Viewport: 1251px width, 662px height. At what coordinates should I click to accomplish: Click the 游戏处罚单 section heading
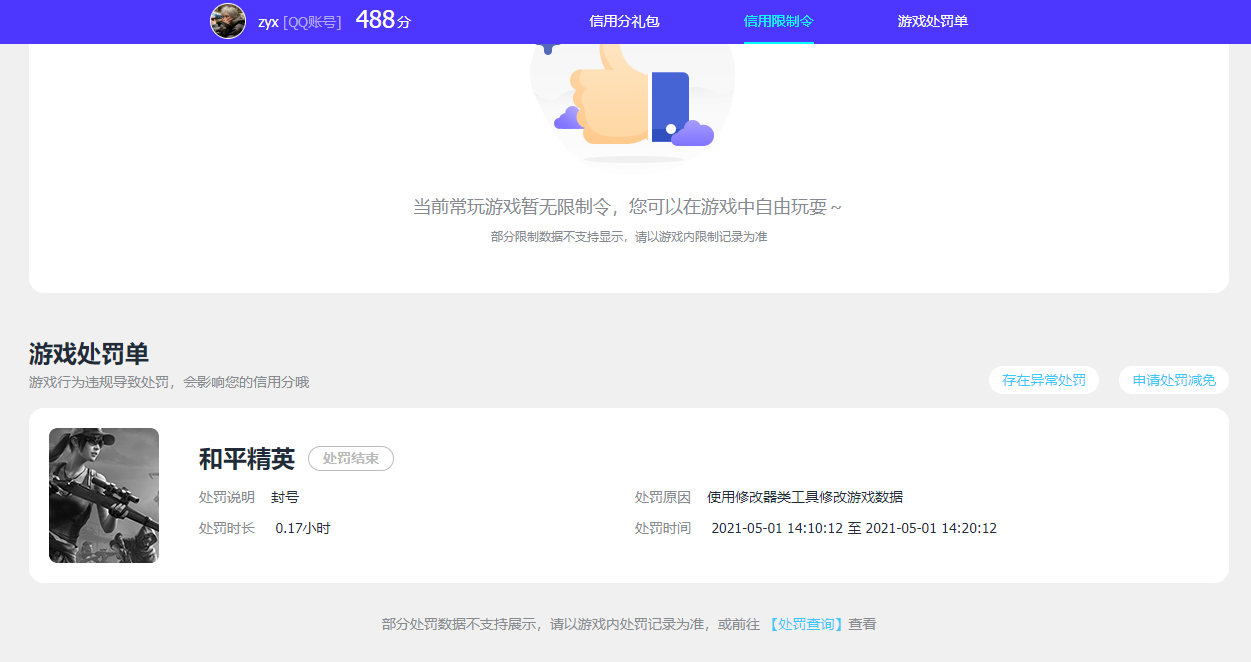(x=89, y=354)
